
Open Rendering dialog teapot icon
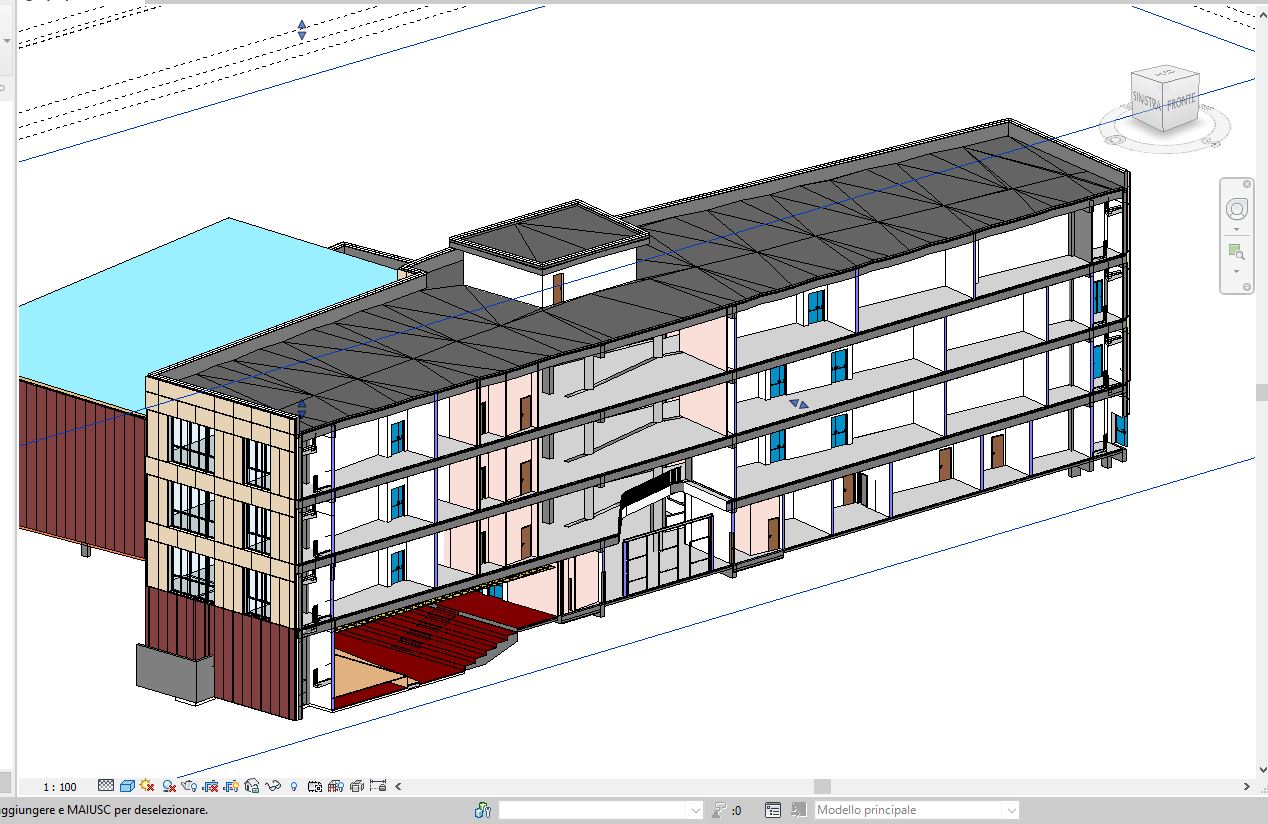[x=189, y=786]
